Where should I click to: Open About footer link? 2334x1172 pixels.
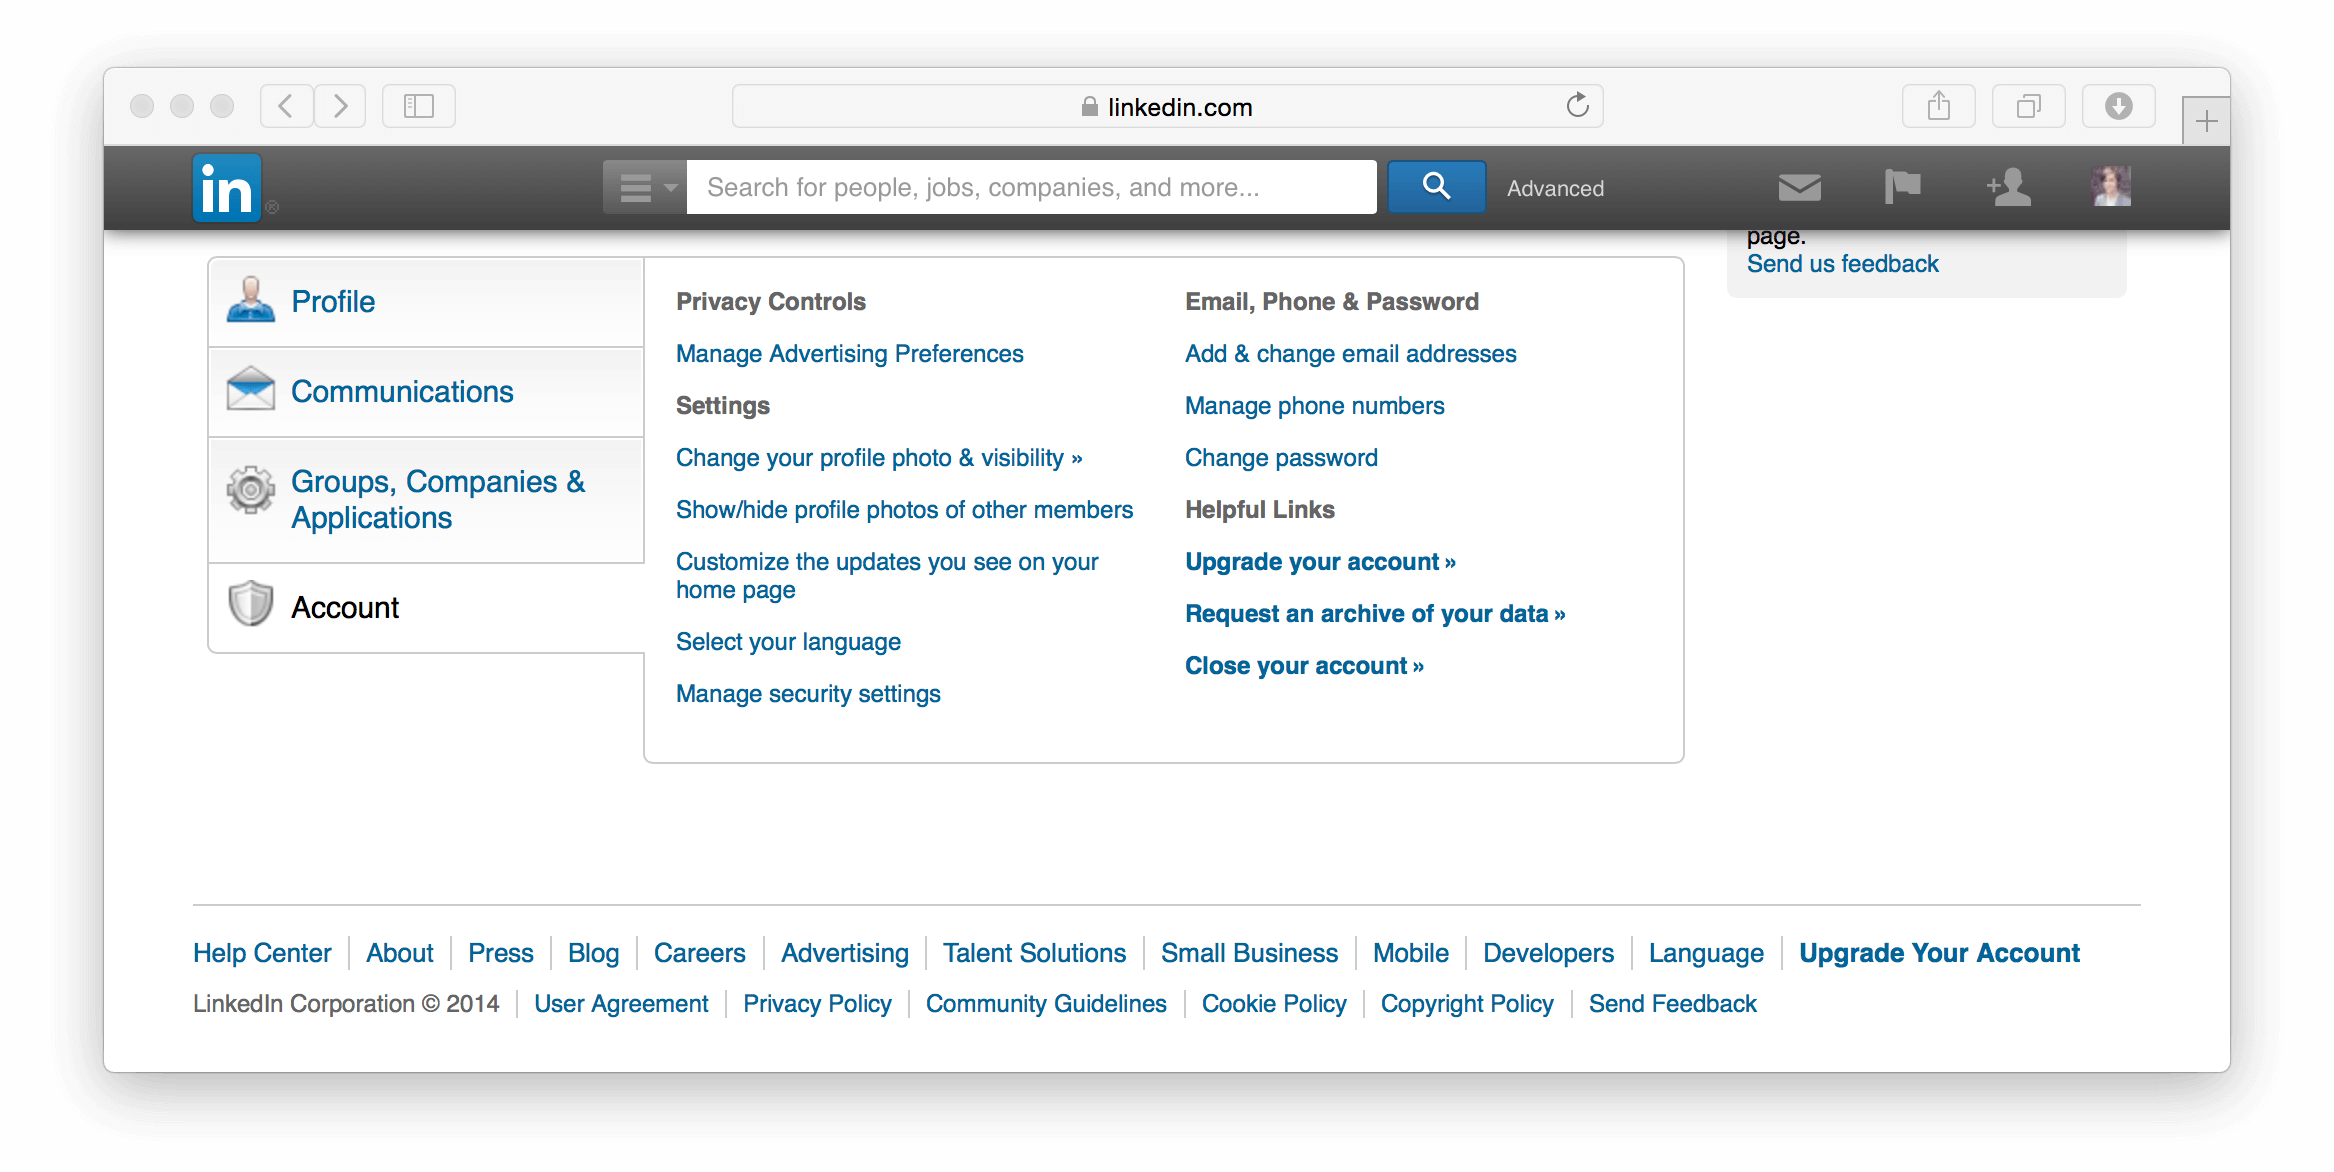click(x=400, y=953)
